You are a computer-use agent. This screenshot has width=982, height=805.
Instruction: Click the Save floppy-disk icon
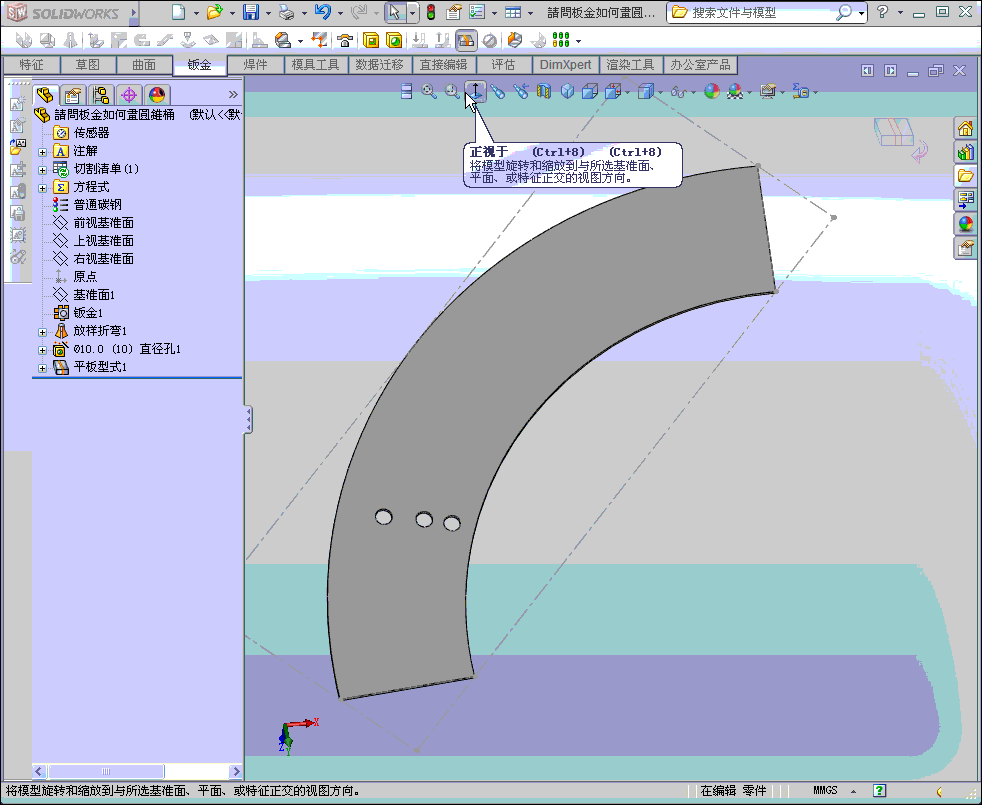point(251,12)
